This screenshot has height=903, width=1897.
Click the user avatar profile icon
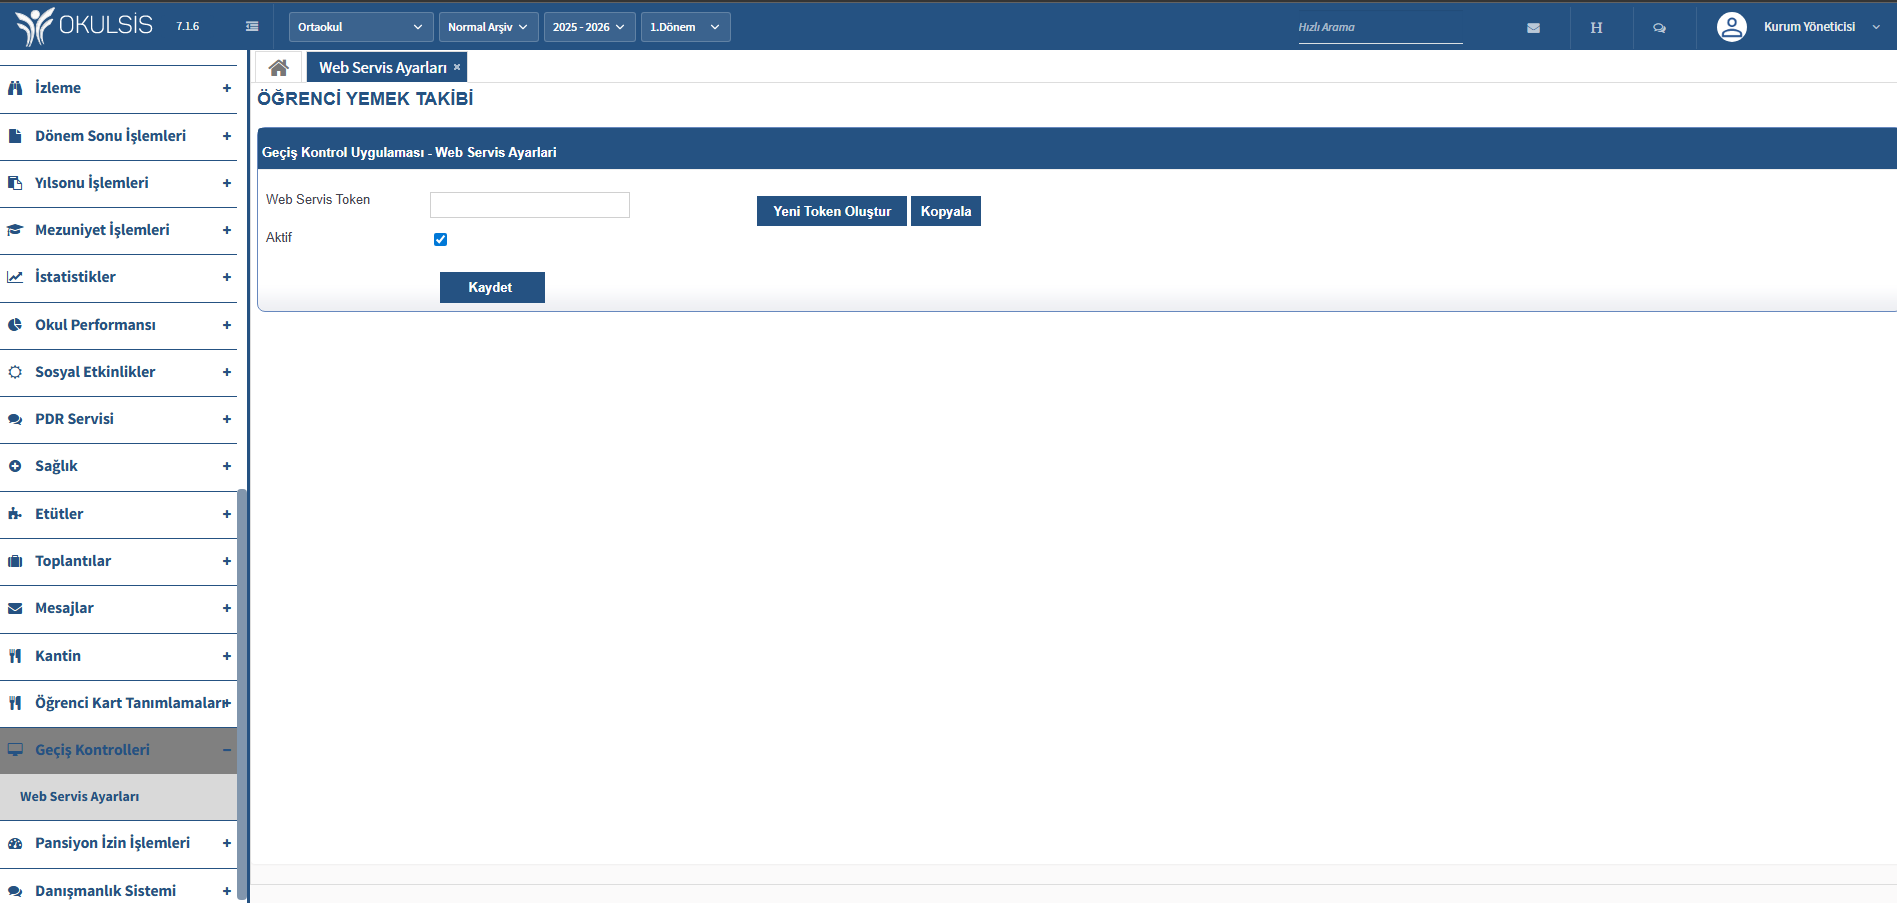pyautogui.click(x=1731, y=27)
